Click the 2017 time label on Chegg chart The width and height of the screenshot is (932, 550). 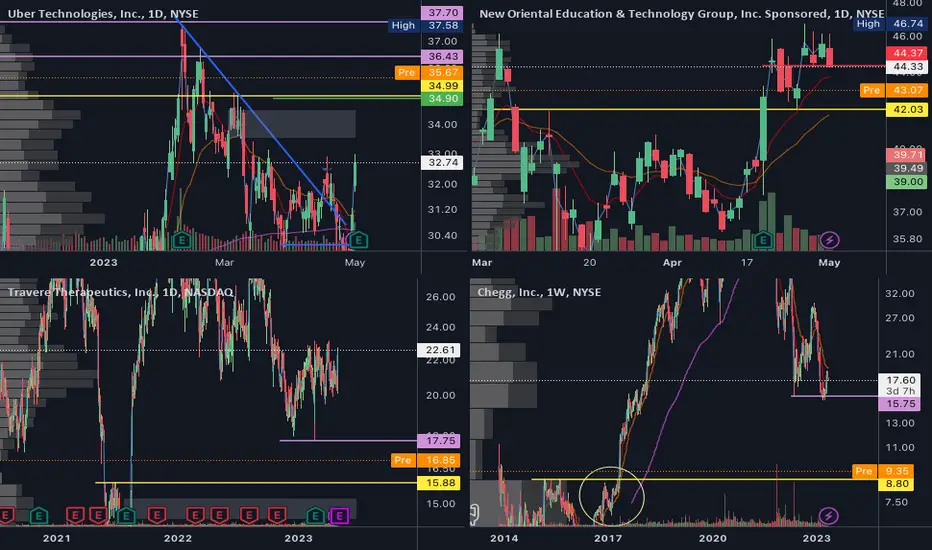608,538
